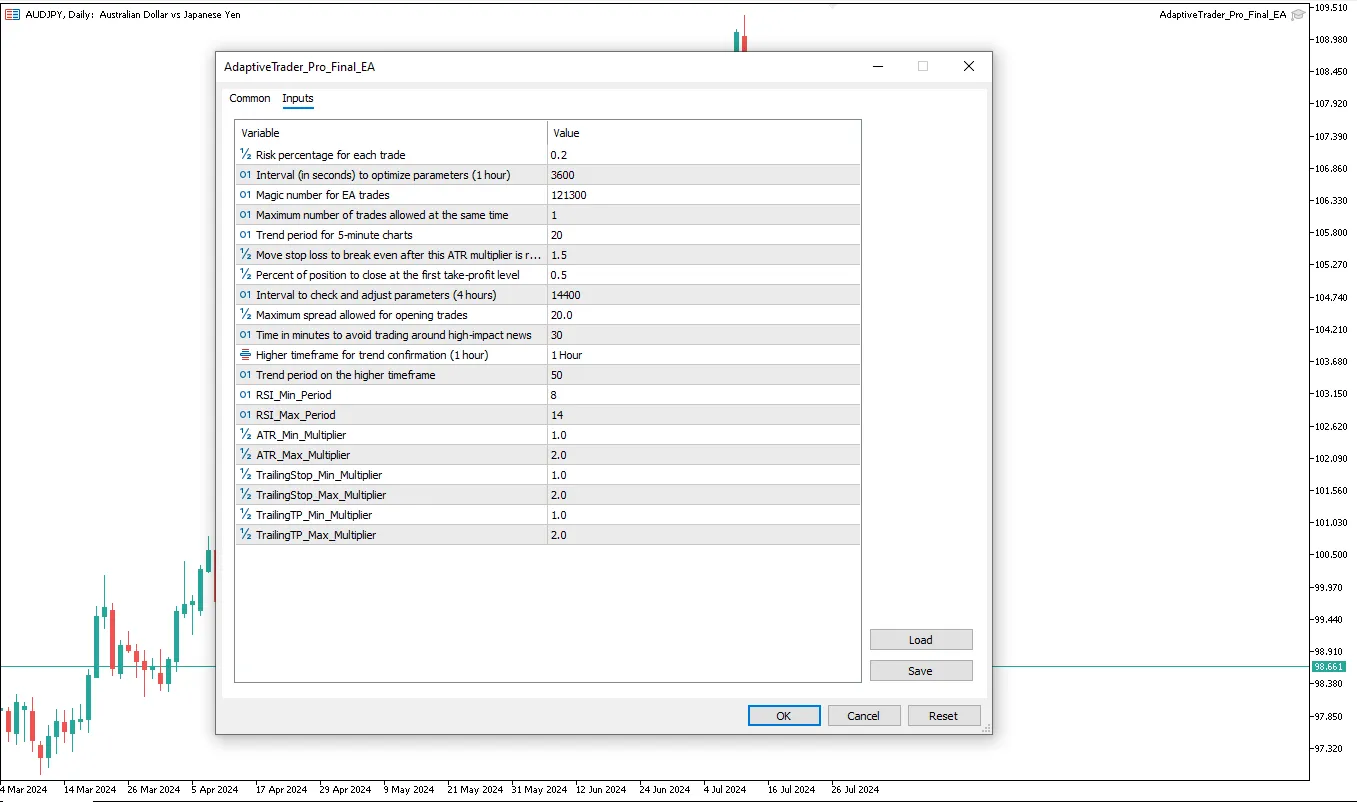Click the icon of RSI_Max_Period row

tap(246, 415)
